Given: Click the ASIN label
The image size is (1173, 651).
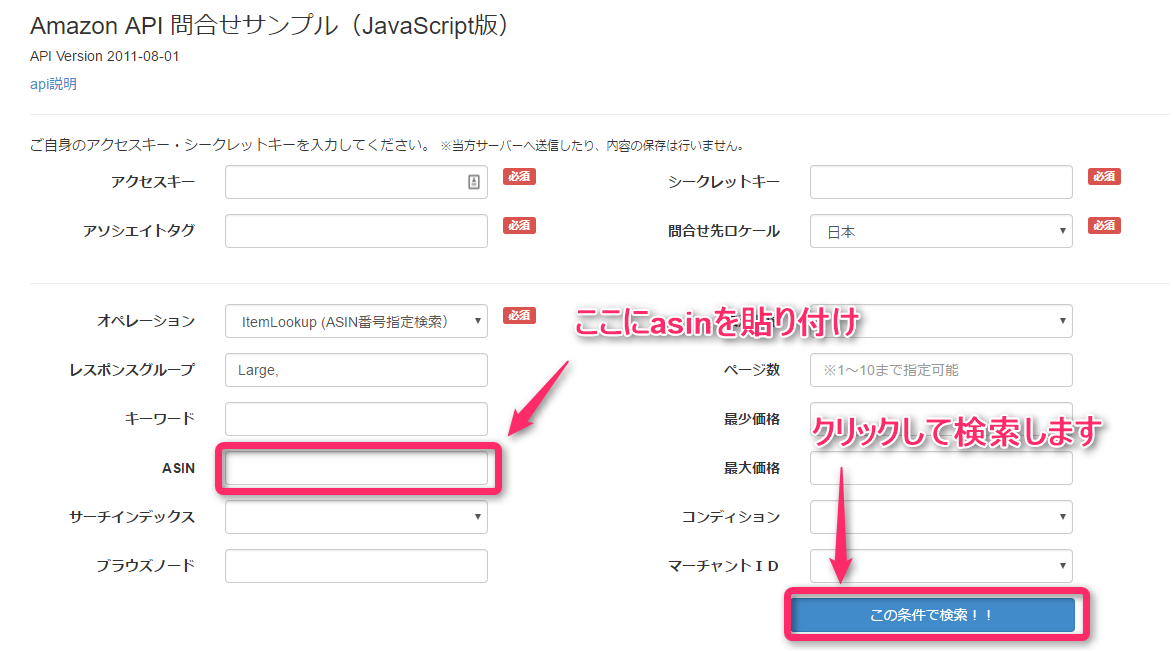Looking at the screenshot, I should [x=178, y=468].
